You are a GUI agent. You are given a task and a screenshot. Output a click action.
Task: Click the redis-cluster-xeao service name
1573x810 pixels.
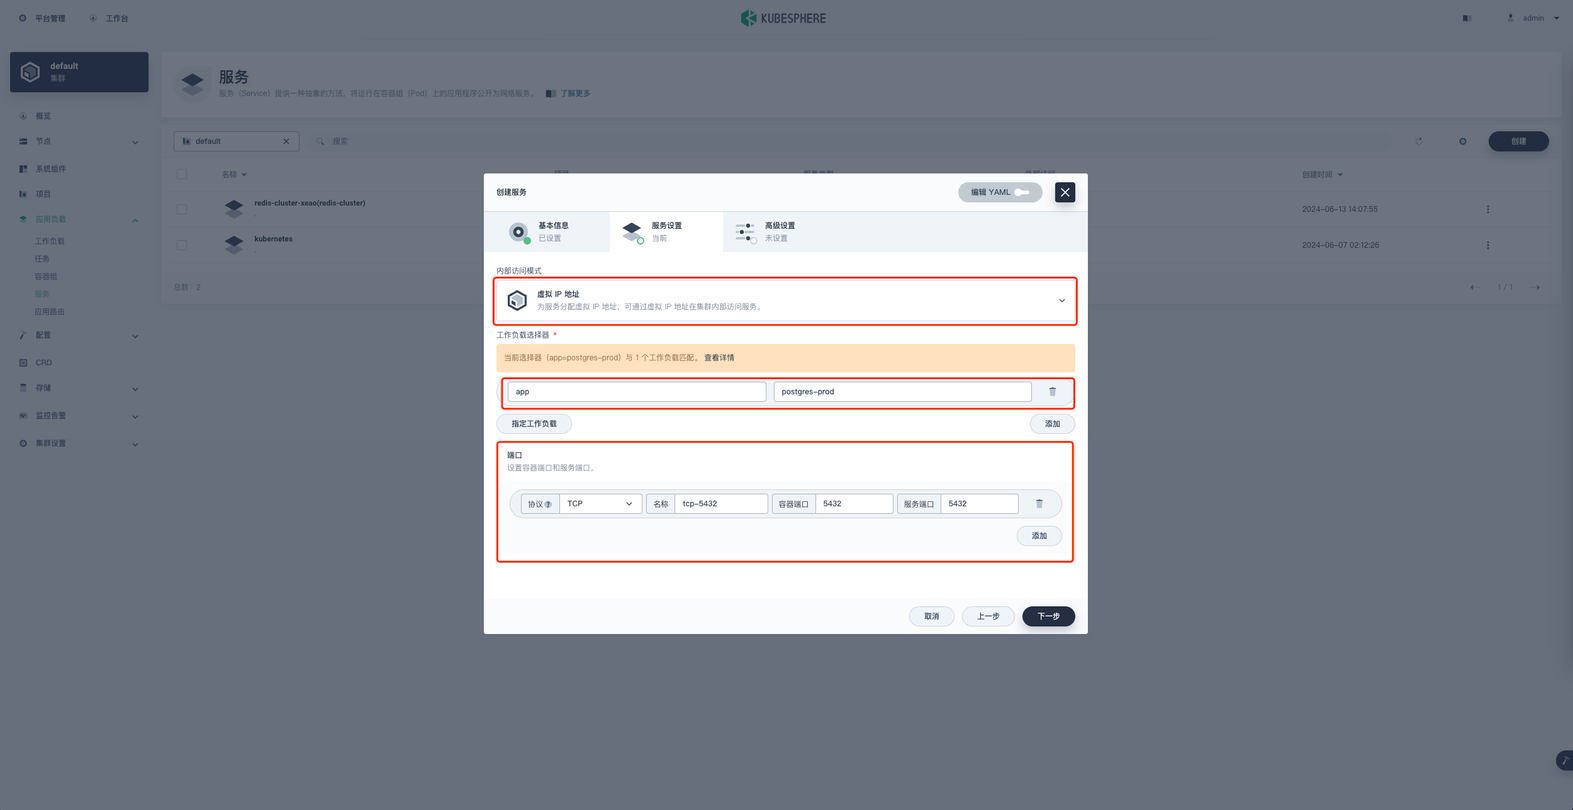pyautogui.click(x=309, y=203)
